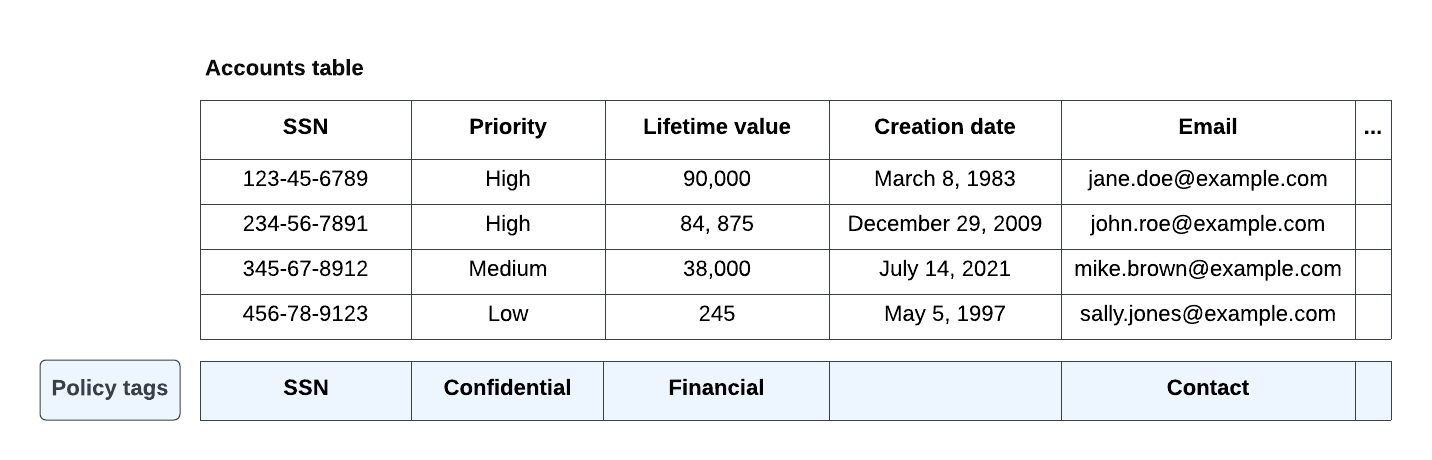Select the Financial policy tag

click(x=716, y=389)
